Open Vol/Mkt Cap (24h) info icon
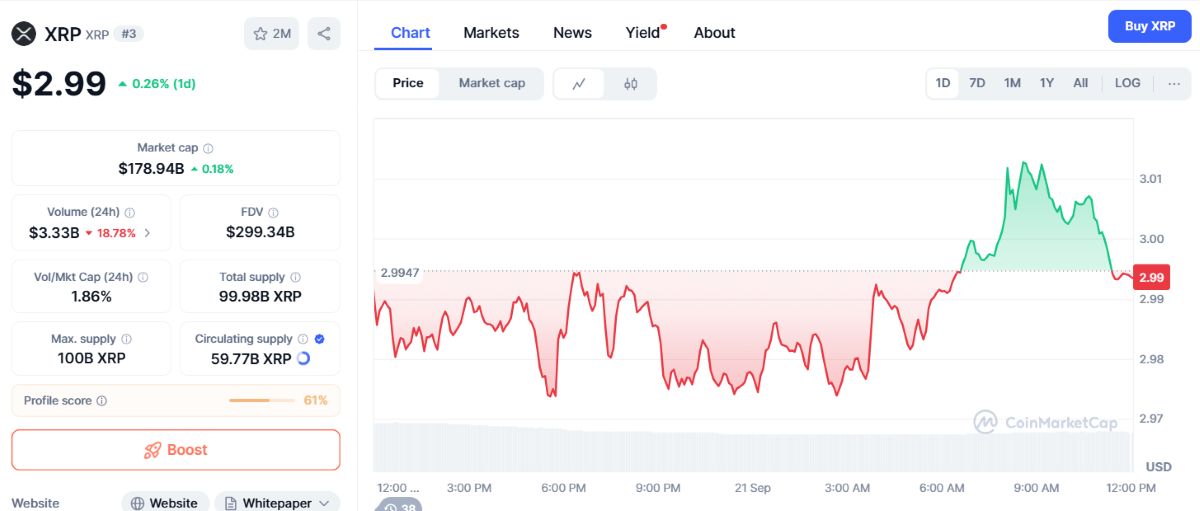The height and width of the screenshot is (511, 1200). click(x=143, y=277)
